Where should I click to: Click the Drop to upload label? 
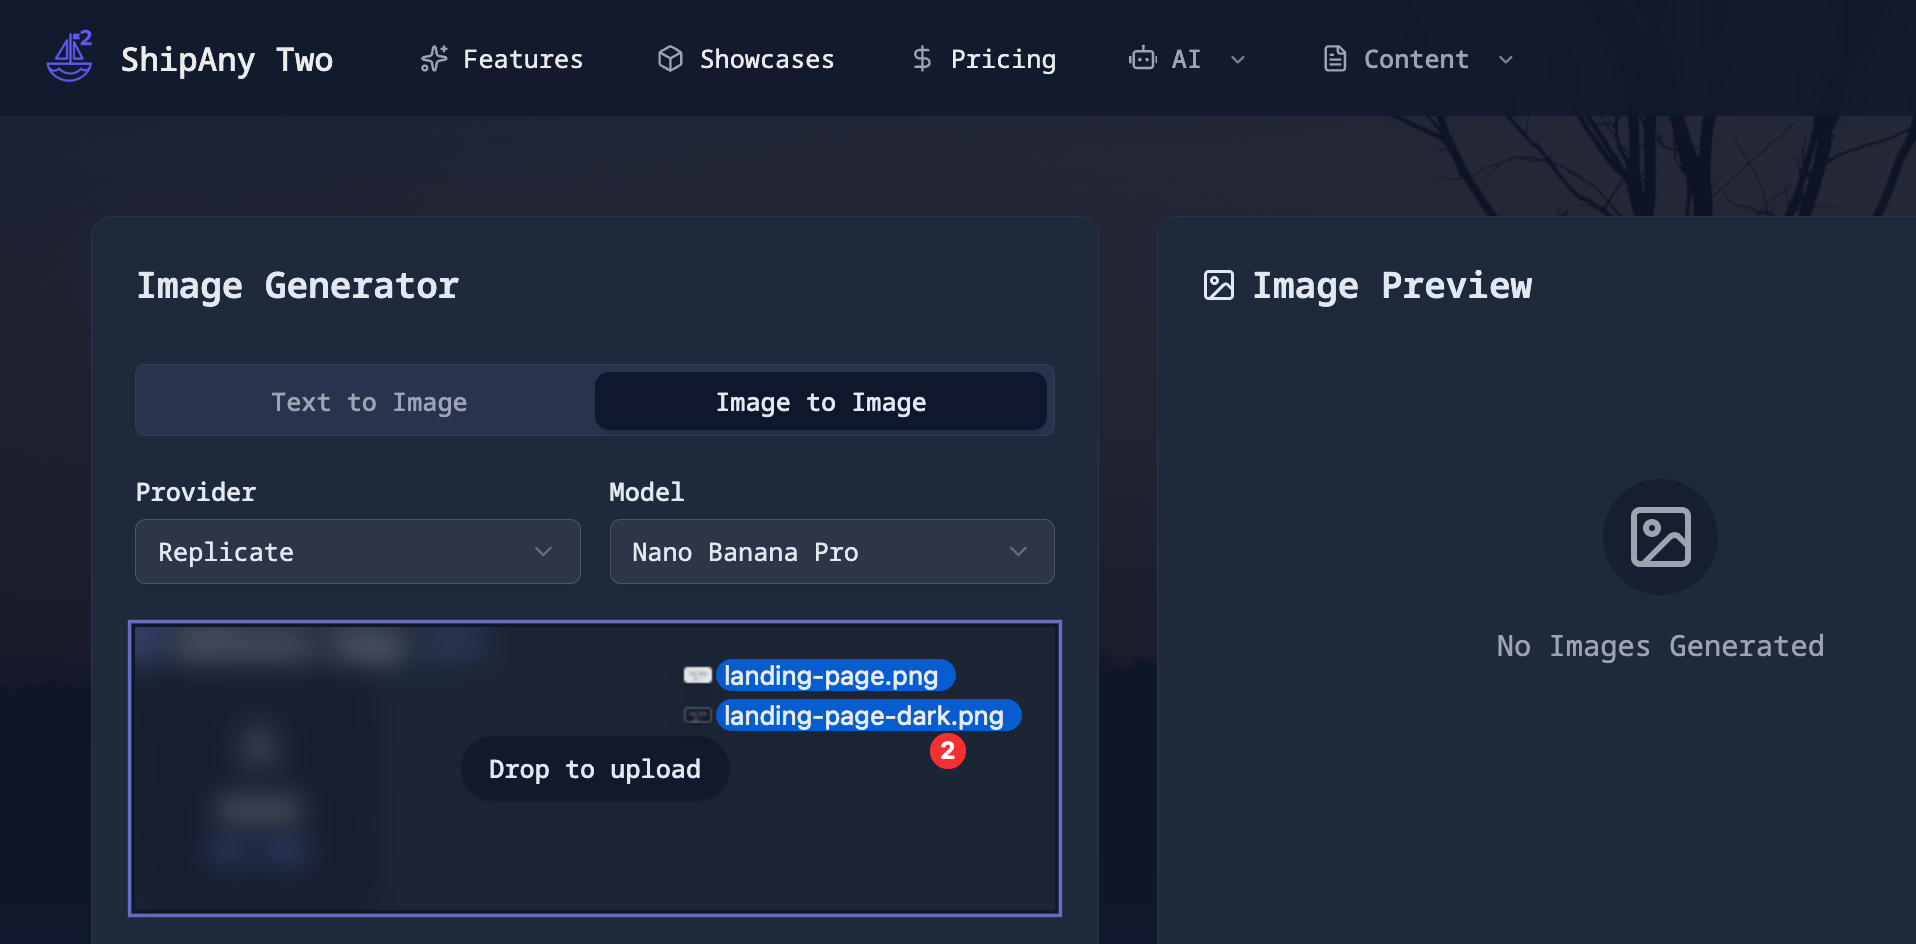pos(594,769)
